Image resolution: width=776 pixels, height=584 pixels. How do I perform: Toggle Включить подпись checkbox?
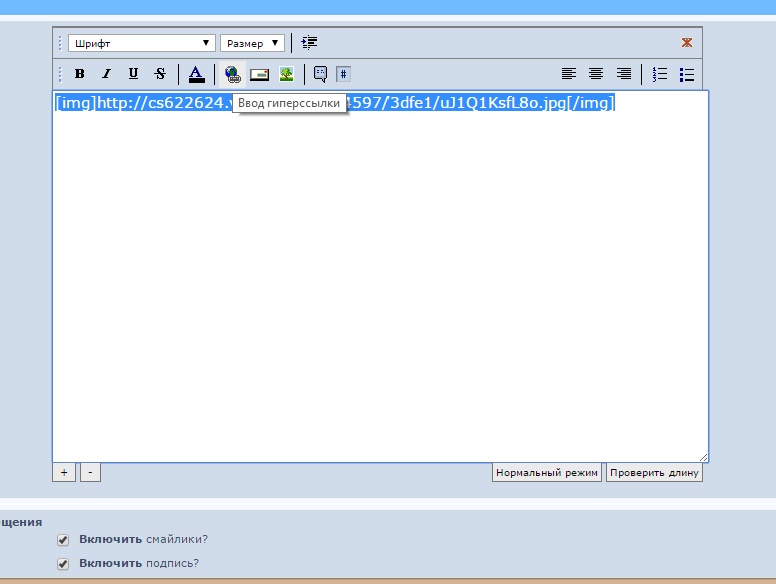pyautogui.click(x=63, y=564)
